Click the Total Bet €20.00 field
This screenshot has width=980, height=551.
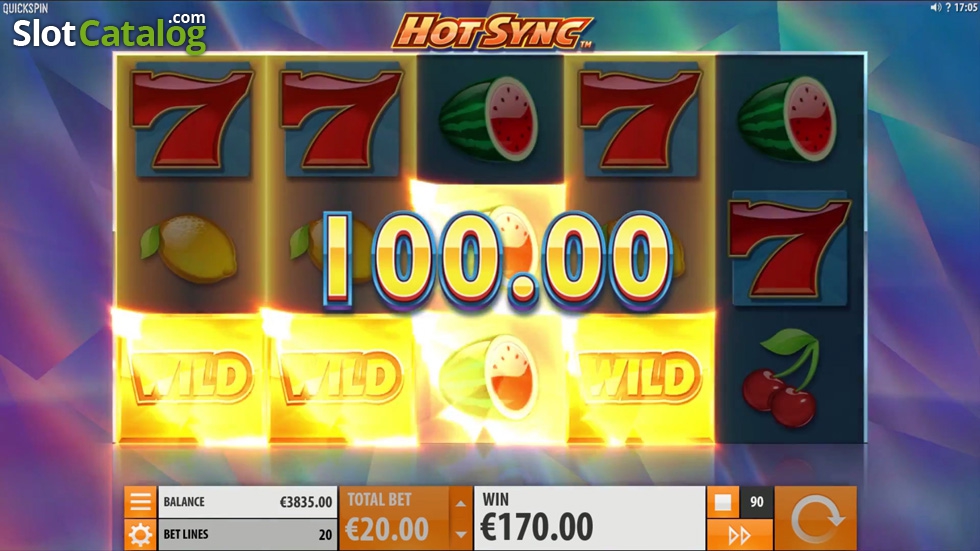click(x=394, y=519)
